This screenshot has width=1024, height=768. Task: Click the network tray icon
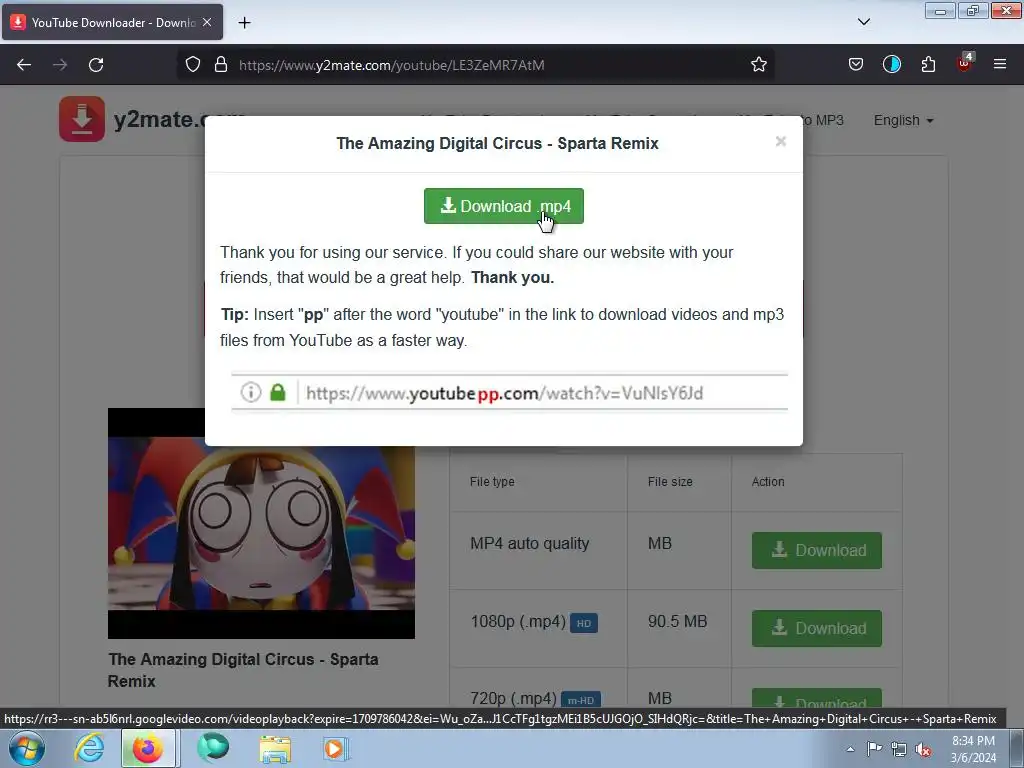(899, 750)
